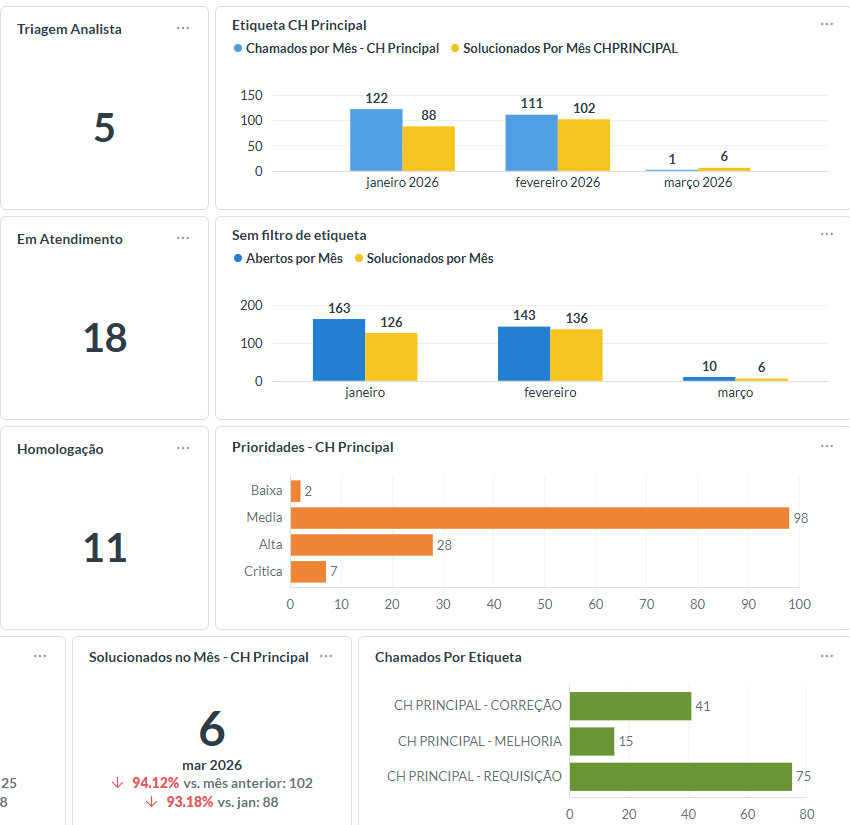Select the CH PRINCIPAL - REQUISIÇÃO bar
This screenshot has height=825, width=850.
[680, 776]
